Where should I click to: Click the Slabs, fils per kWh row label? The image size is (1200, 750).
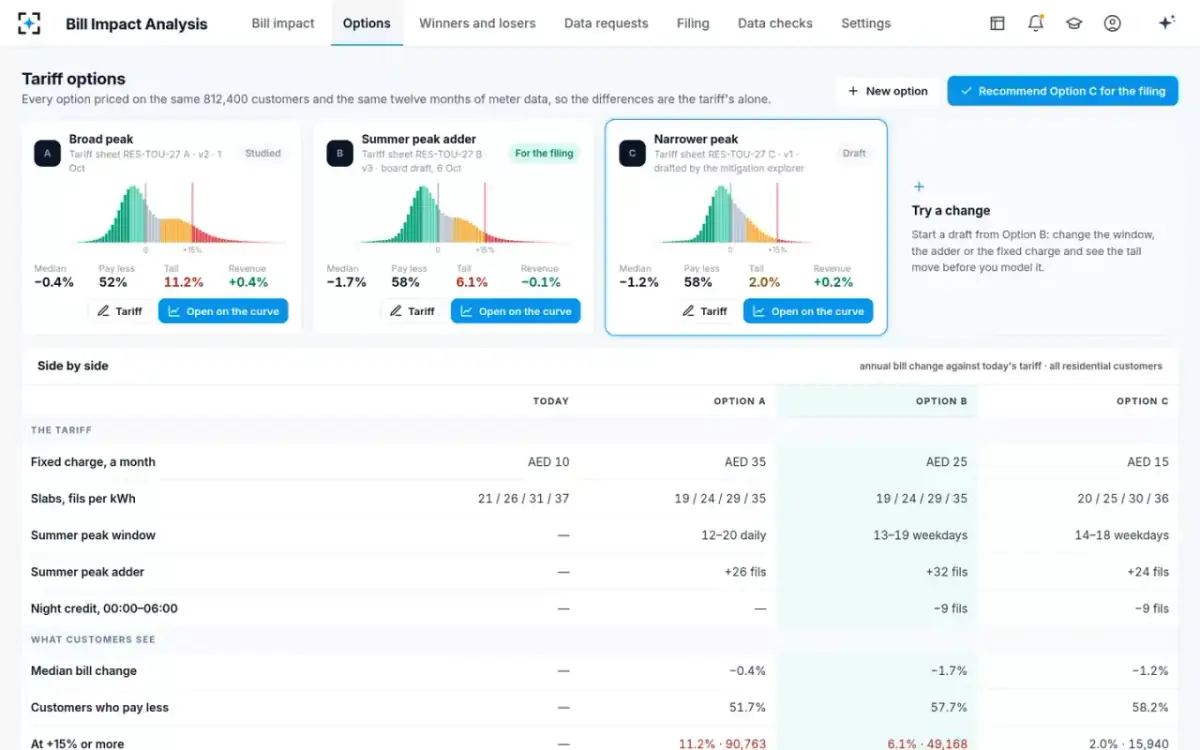pos(83,498)
